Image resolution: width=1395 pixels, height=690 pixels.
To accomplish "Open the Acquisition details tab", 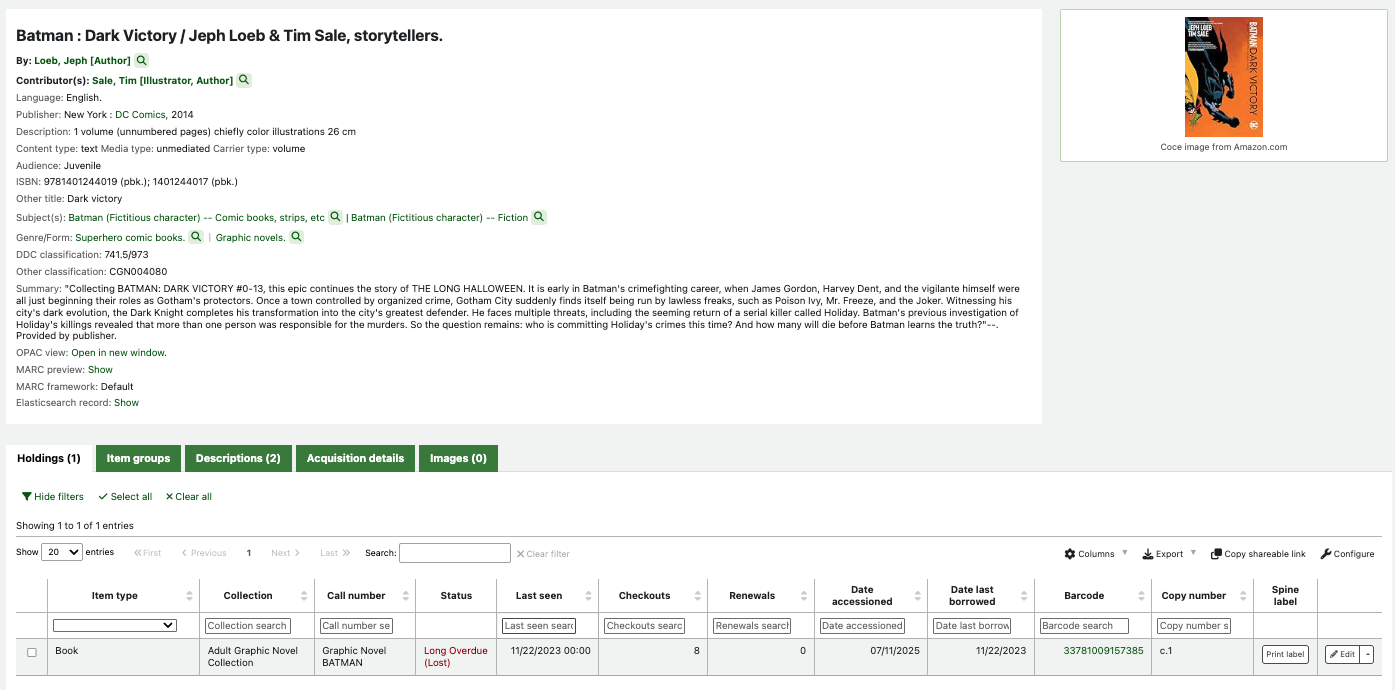I will (x=355, y=459).
